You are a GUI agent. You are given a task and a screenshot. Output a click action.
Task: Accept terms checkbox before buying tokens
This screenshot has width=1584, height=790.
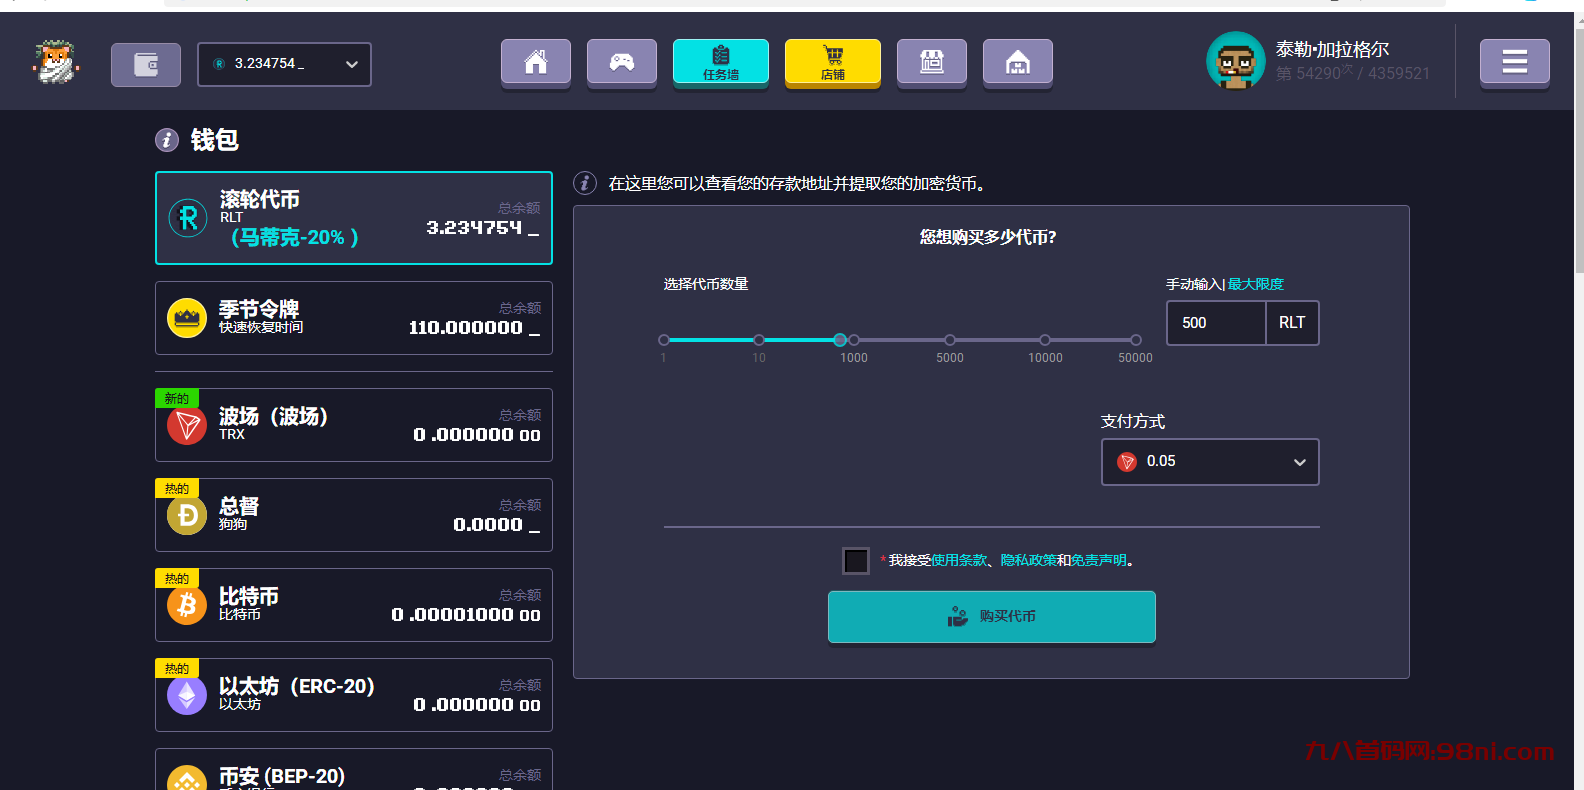click(856, 561)
